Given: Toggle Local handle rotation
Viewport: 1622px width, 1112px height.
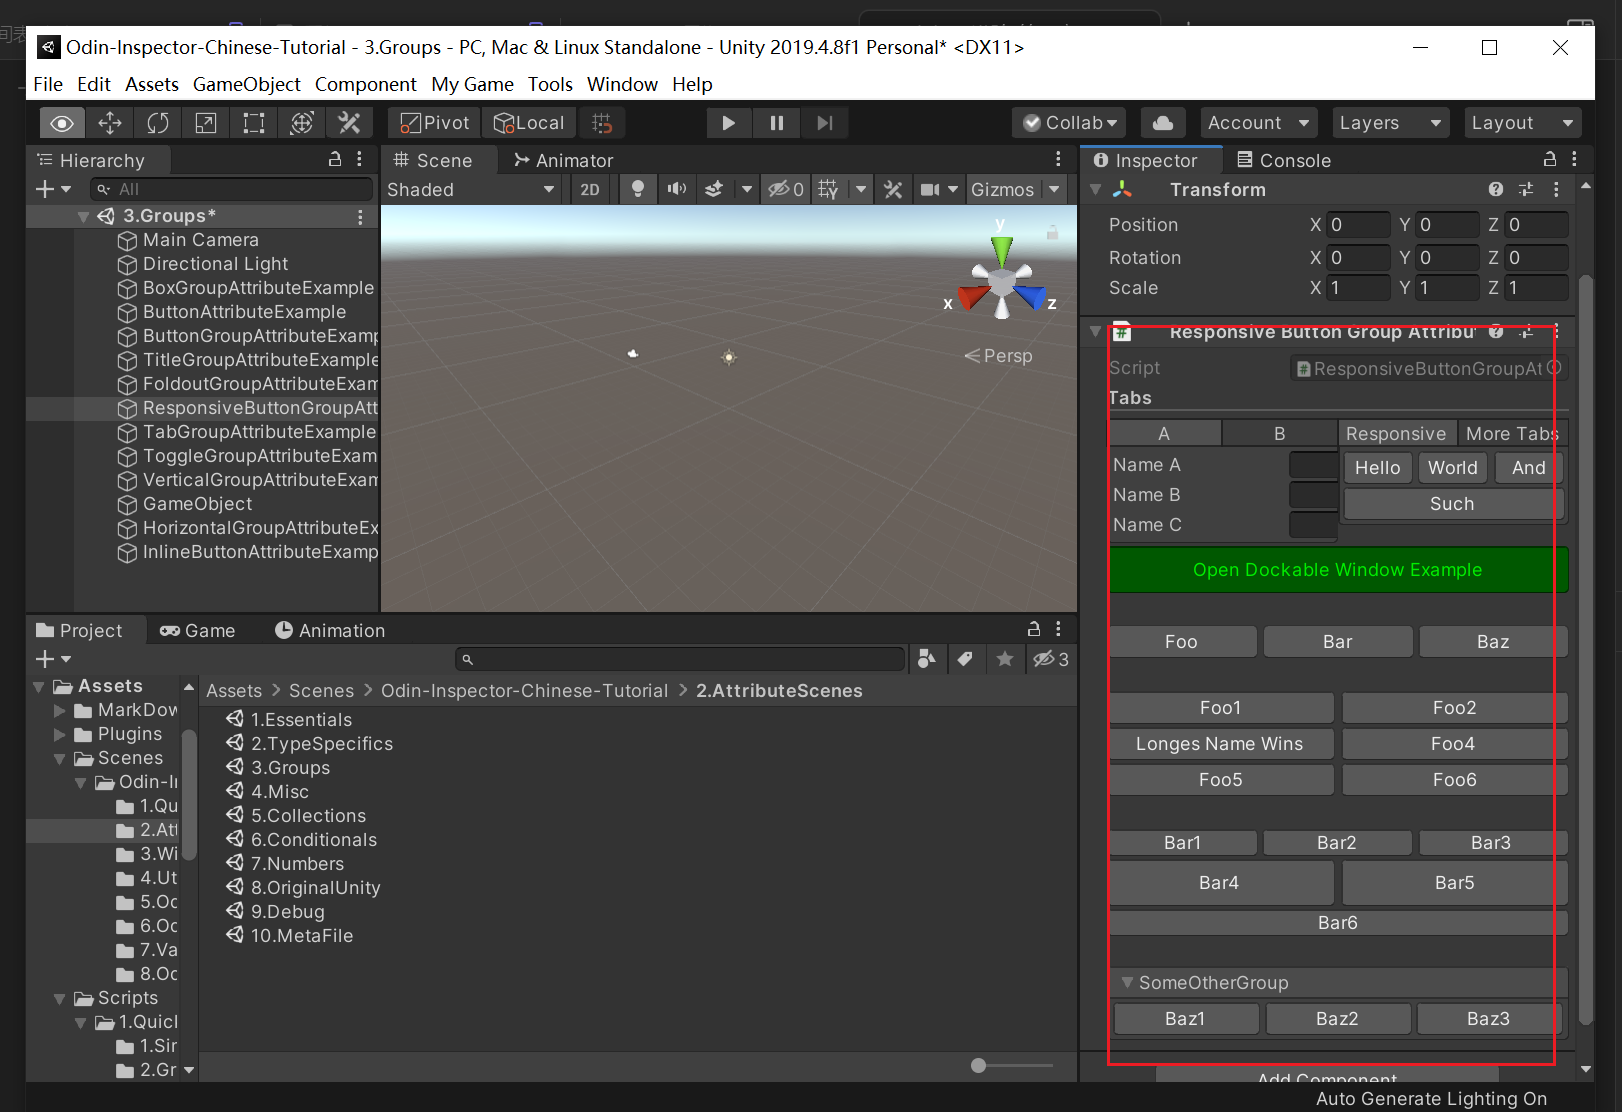Looking at the screenshot, I should tap(530, 123).
